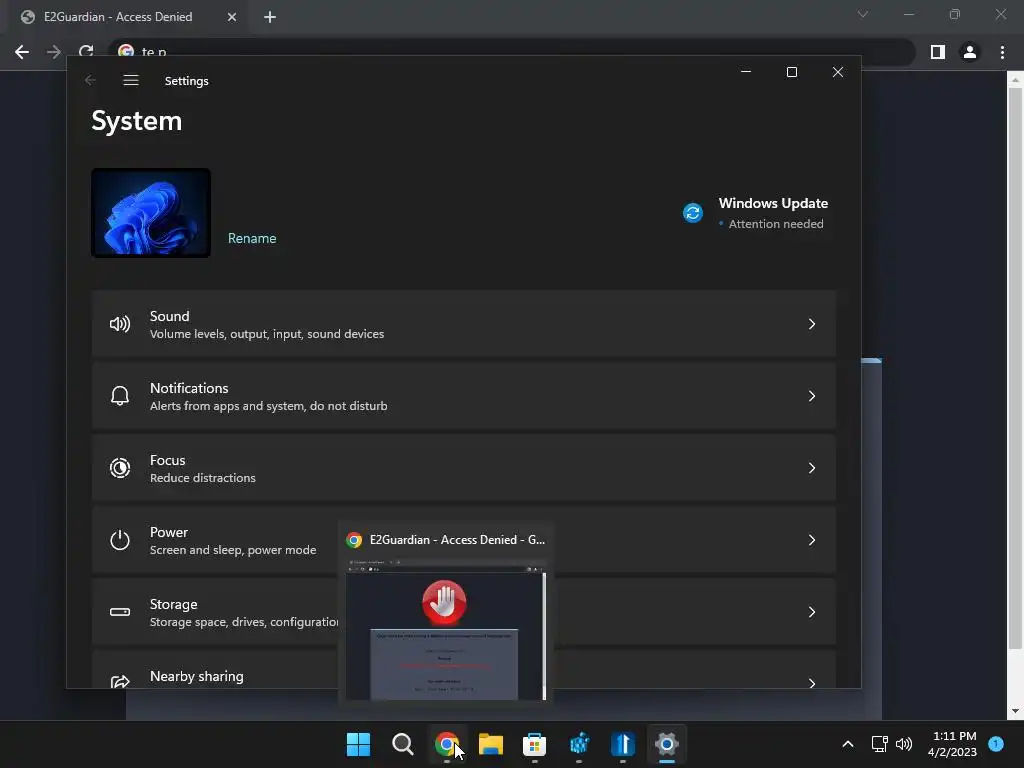Open the Storage settings row
Screen dimensions: 1024x768
[x=464, y=612]
